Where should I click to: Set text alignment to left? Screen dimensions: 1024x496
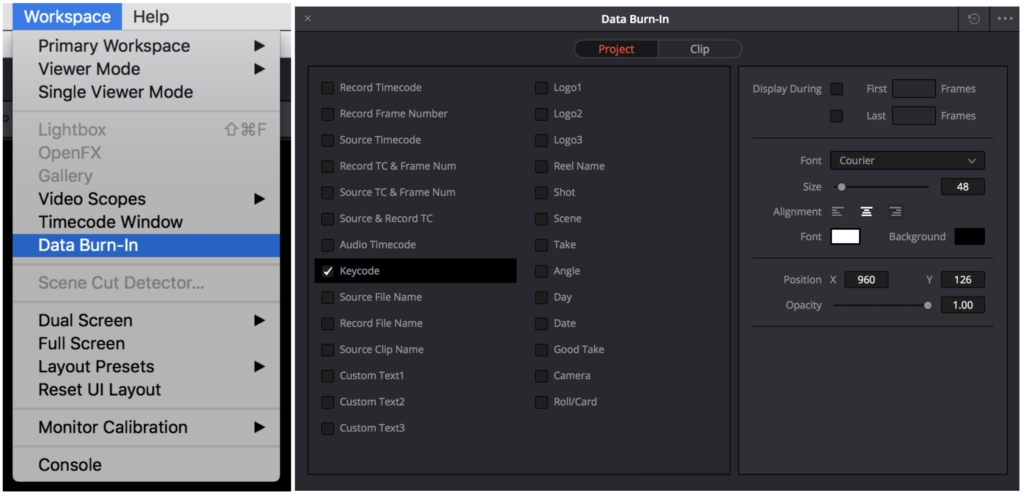tap(837, 211)
